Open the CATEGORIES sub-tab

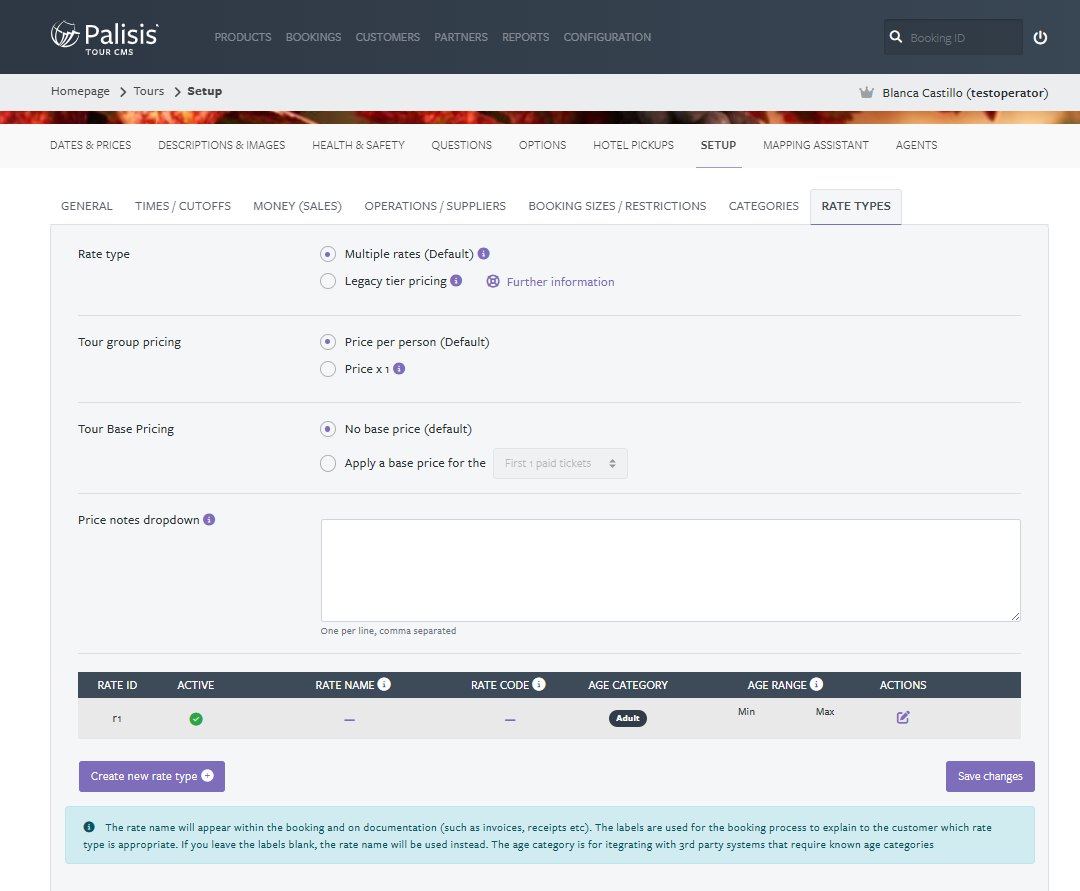(763, 206)
